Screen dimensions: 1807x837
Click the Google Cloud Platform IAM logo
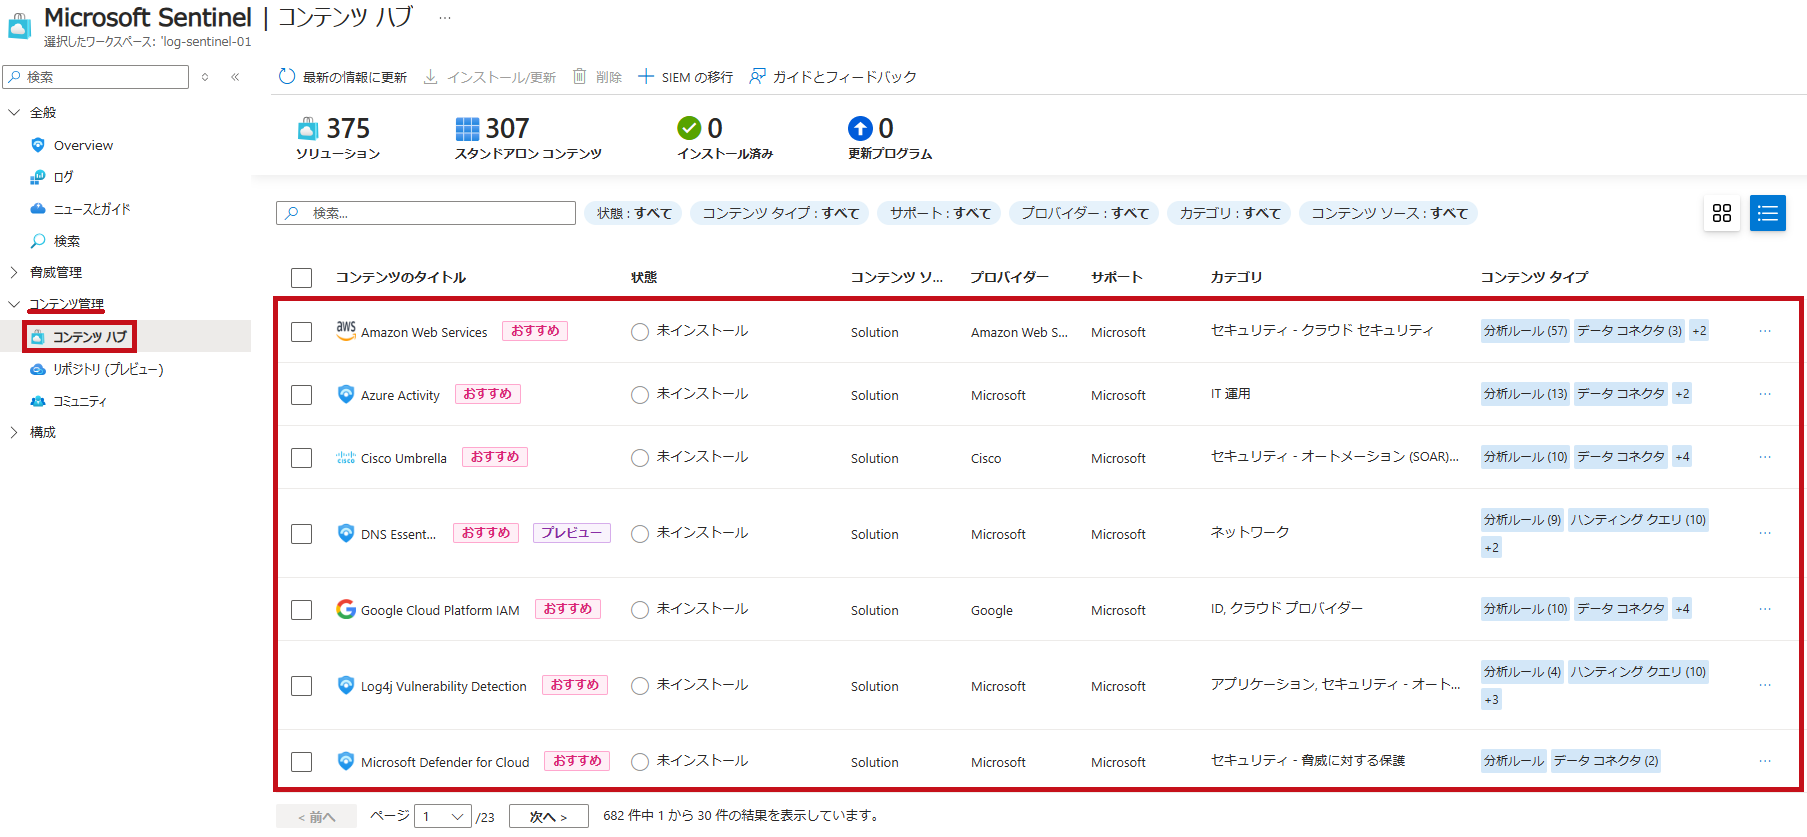click(346, 609)
